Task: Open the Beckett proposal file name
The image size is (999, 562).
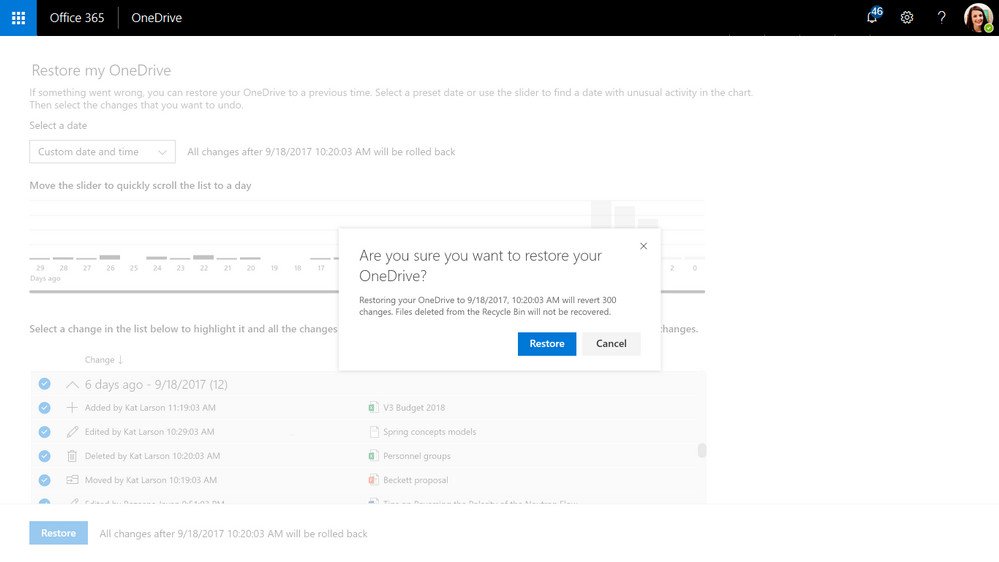Action: 415,480
